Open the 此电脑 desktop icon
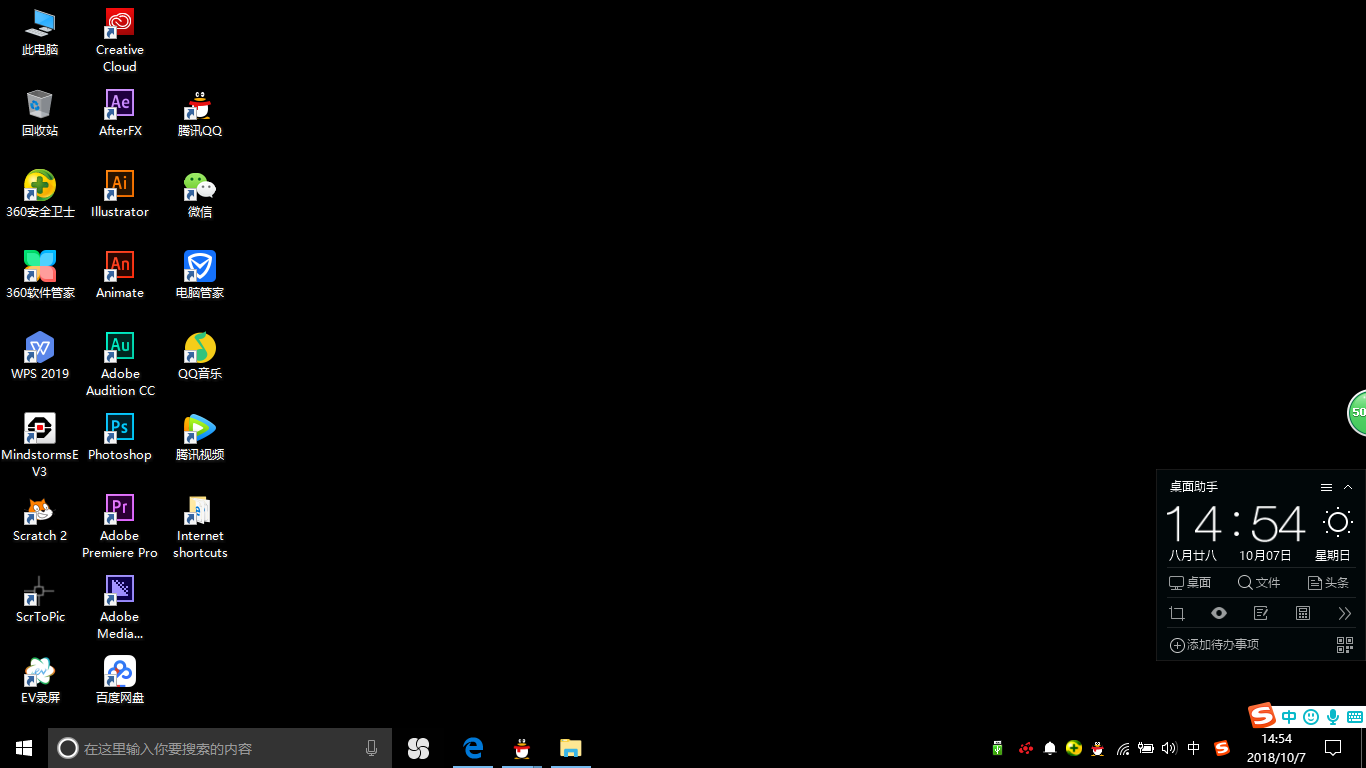This screenshot has height=768, width=1366. click(x=40, y=33)
